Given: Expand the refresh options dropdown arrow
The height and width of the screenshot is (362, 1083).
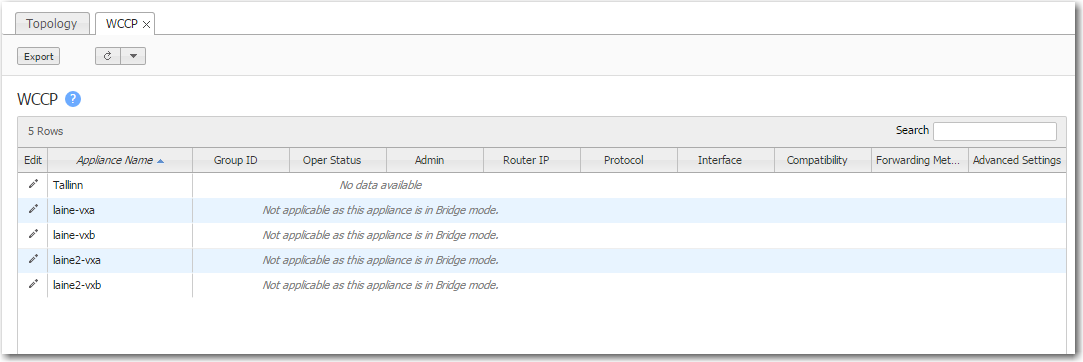Looking at the screenshot, I should click(x=133, y=56).
